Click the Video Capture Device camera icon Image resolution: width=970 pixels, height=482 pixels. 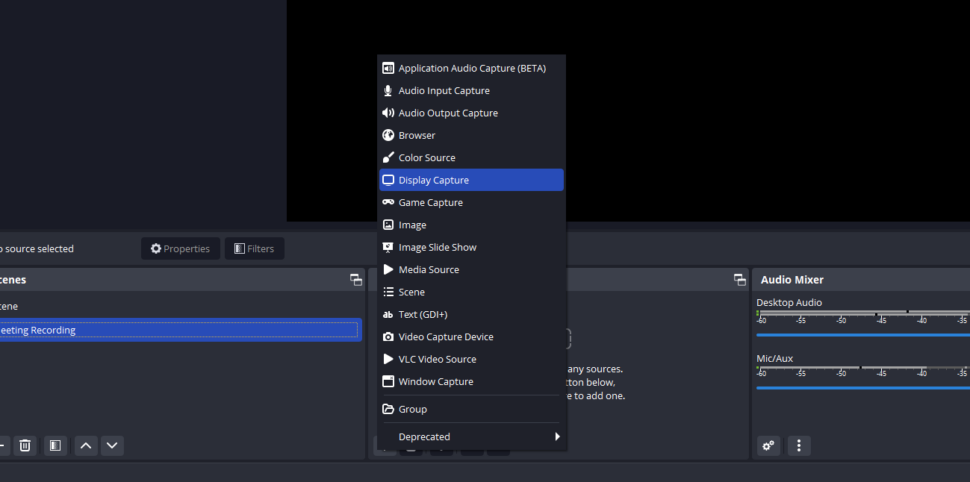point(388,337)
